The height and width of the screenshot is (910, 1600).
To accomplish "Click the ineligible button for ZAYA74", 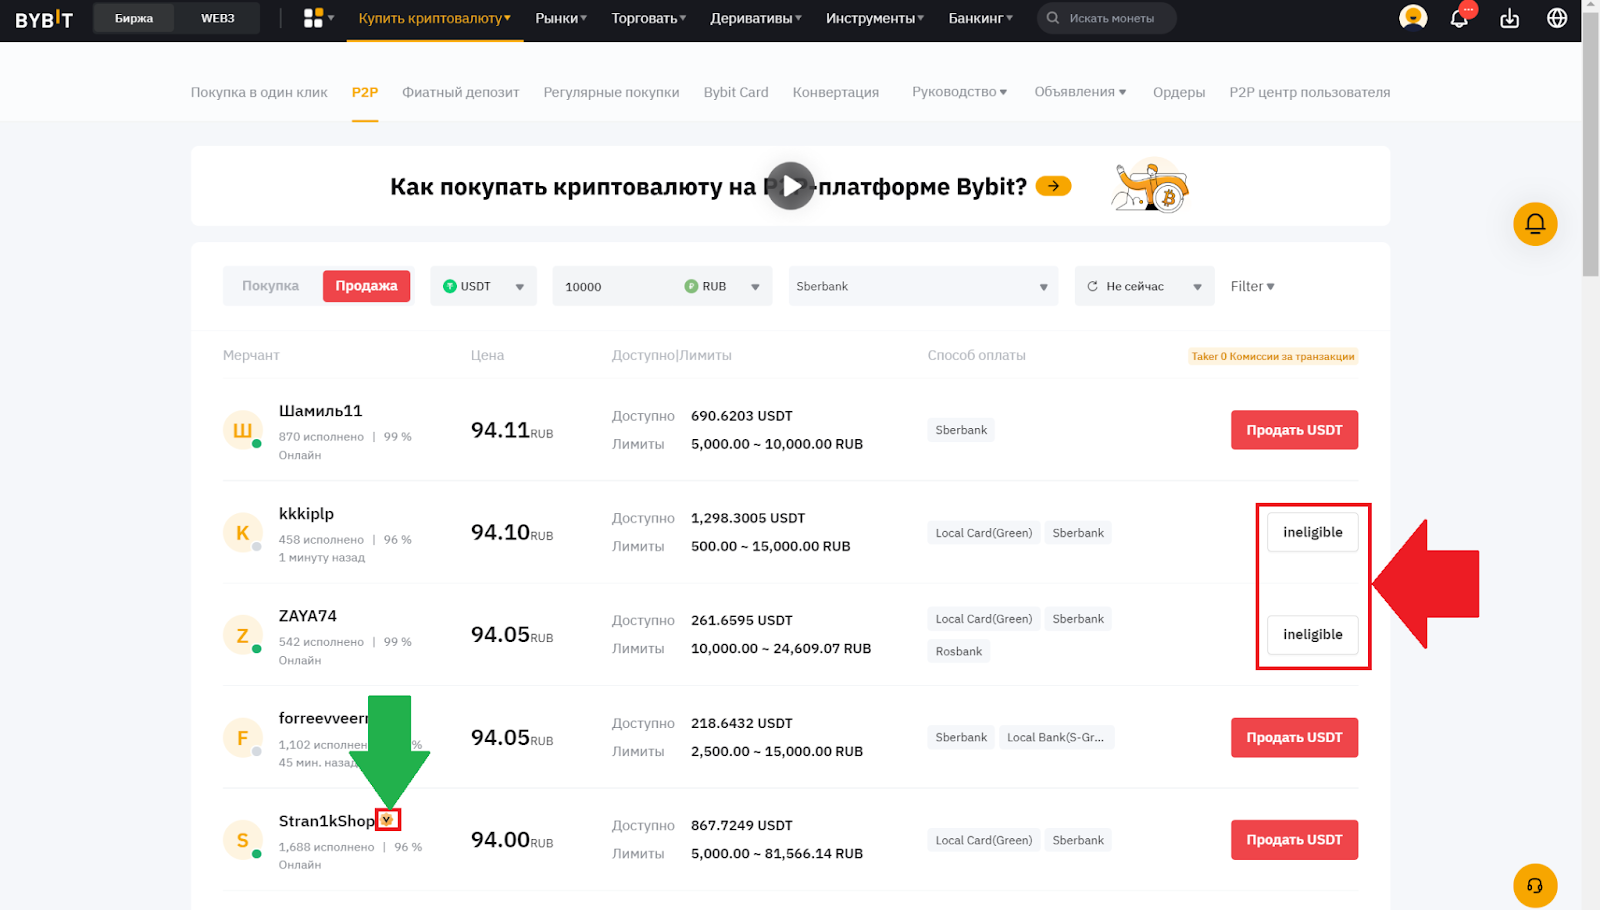I will 1313,635.
